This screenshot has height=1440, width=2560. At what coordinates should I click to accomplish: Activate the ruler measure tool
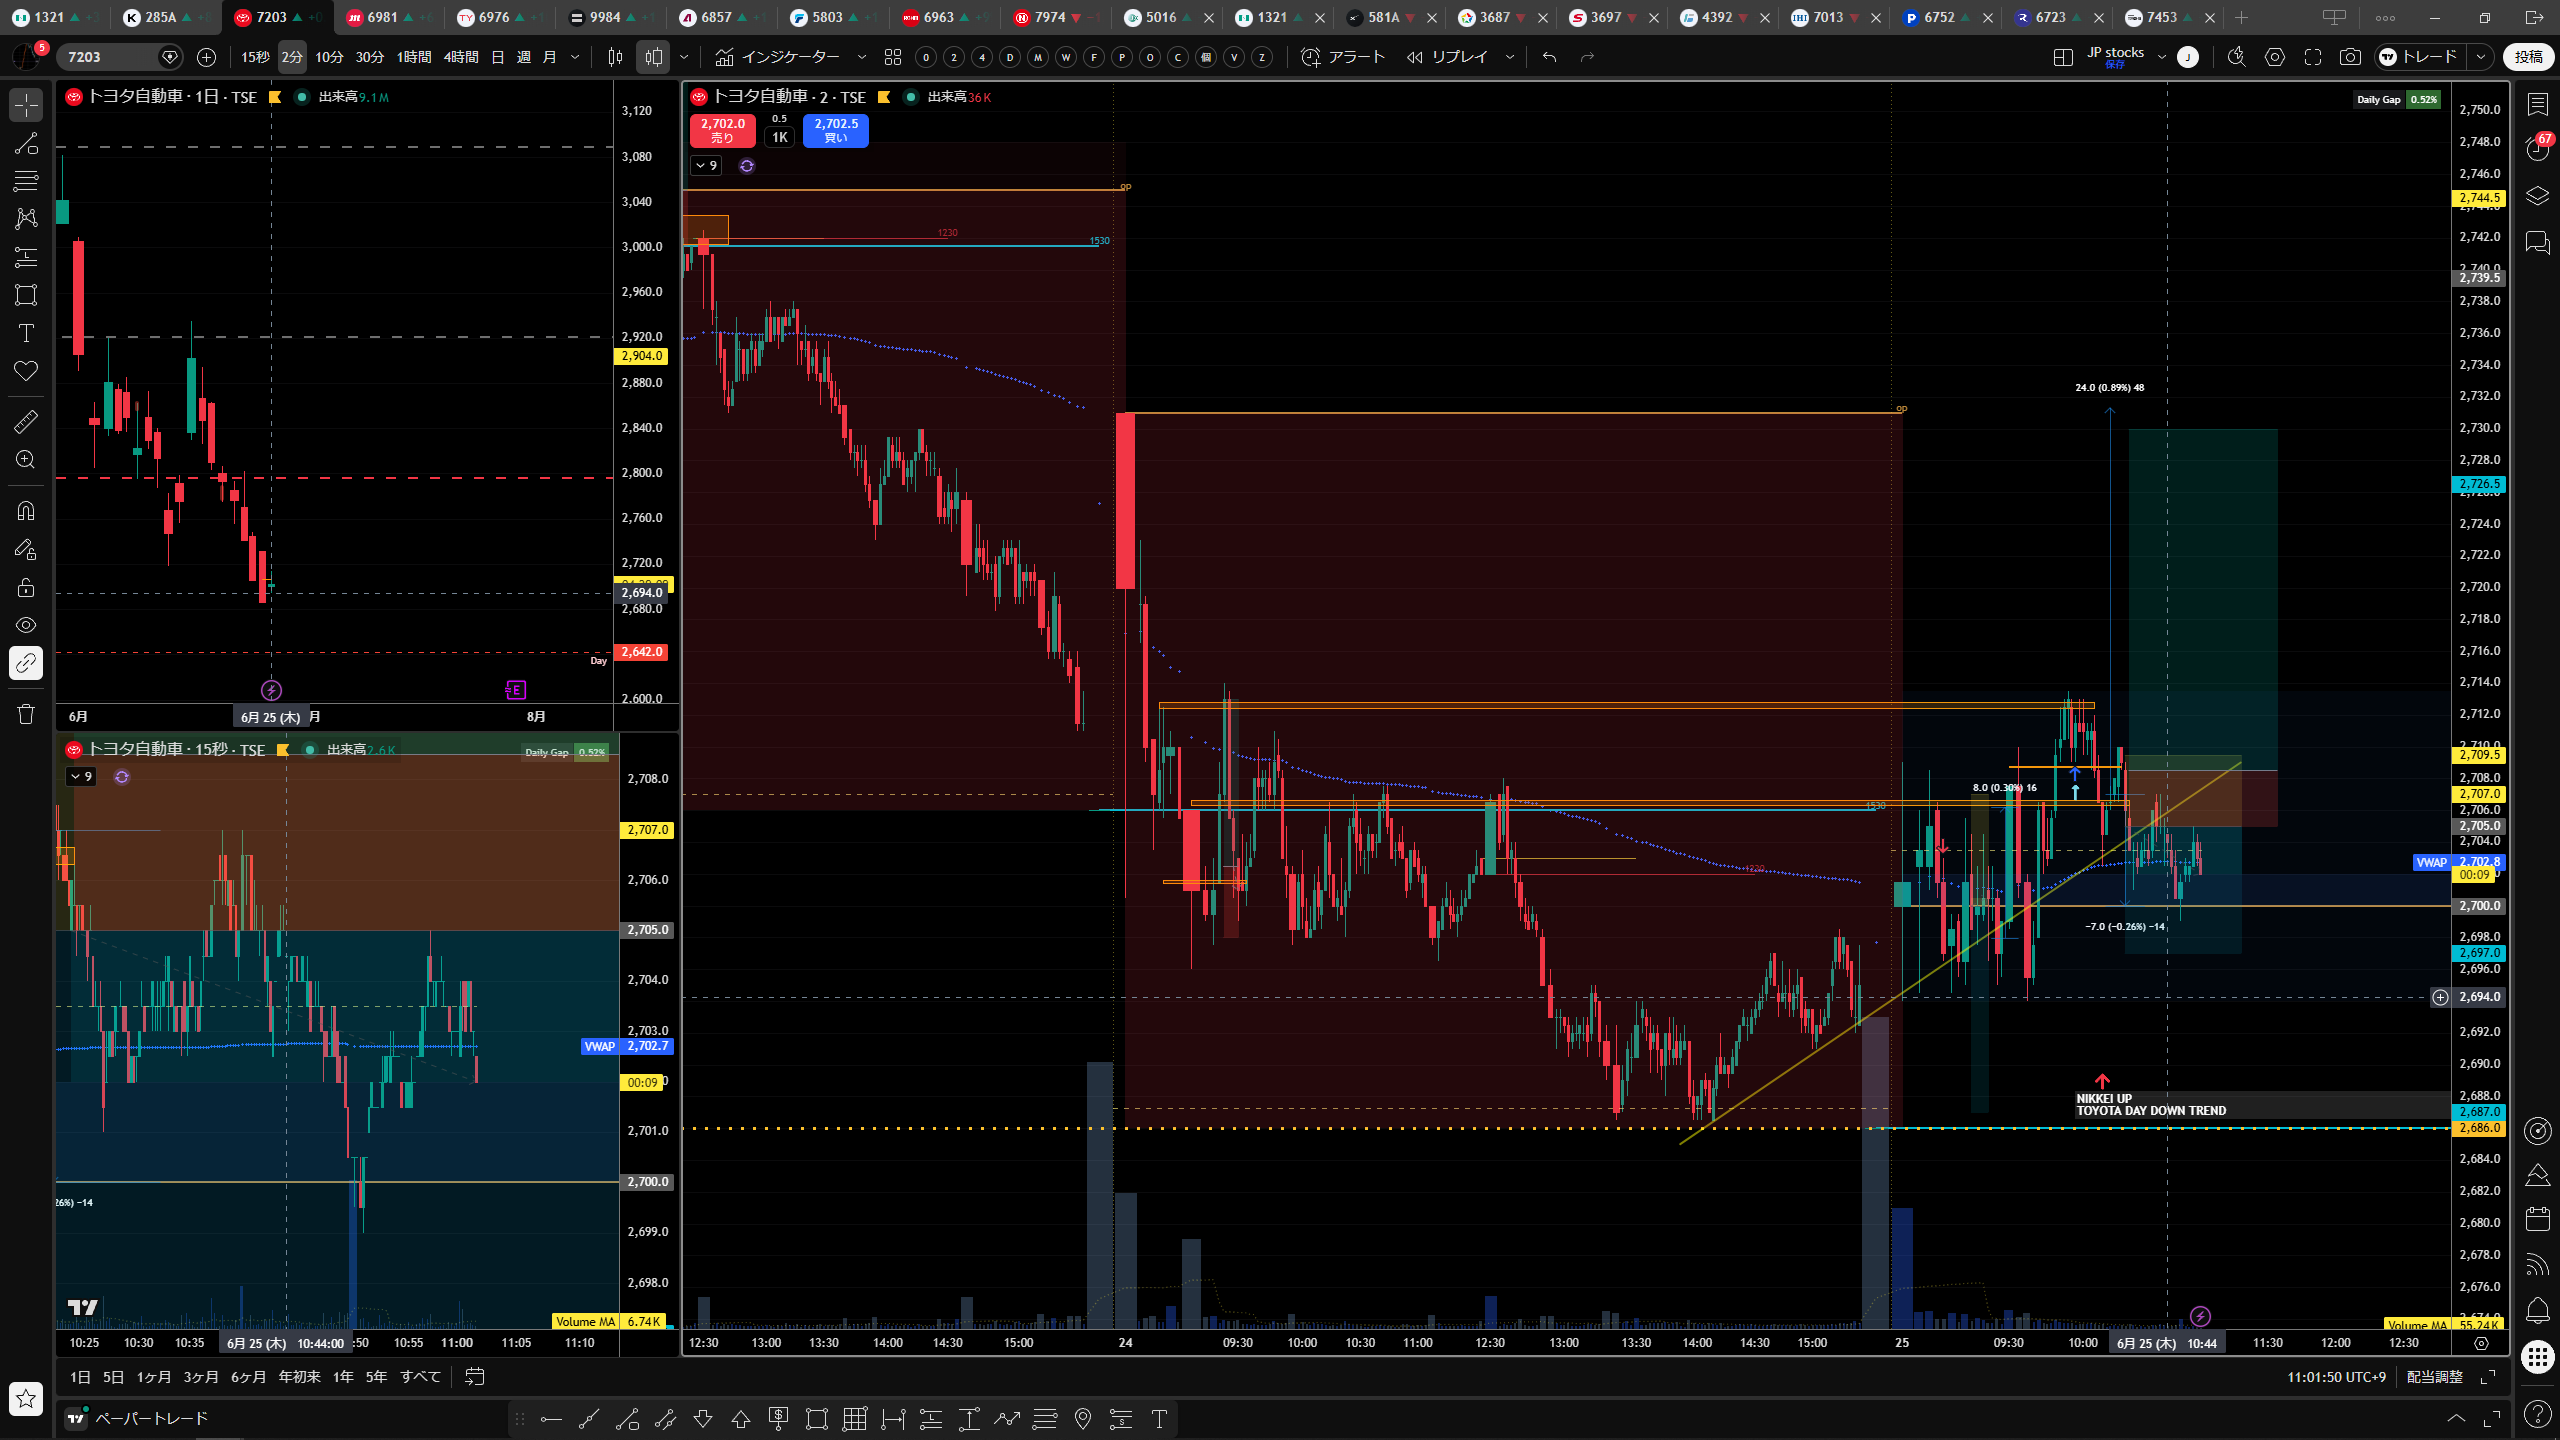coord(26,422)
